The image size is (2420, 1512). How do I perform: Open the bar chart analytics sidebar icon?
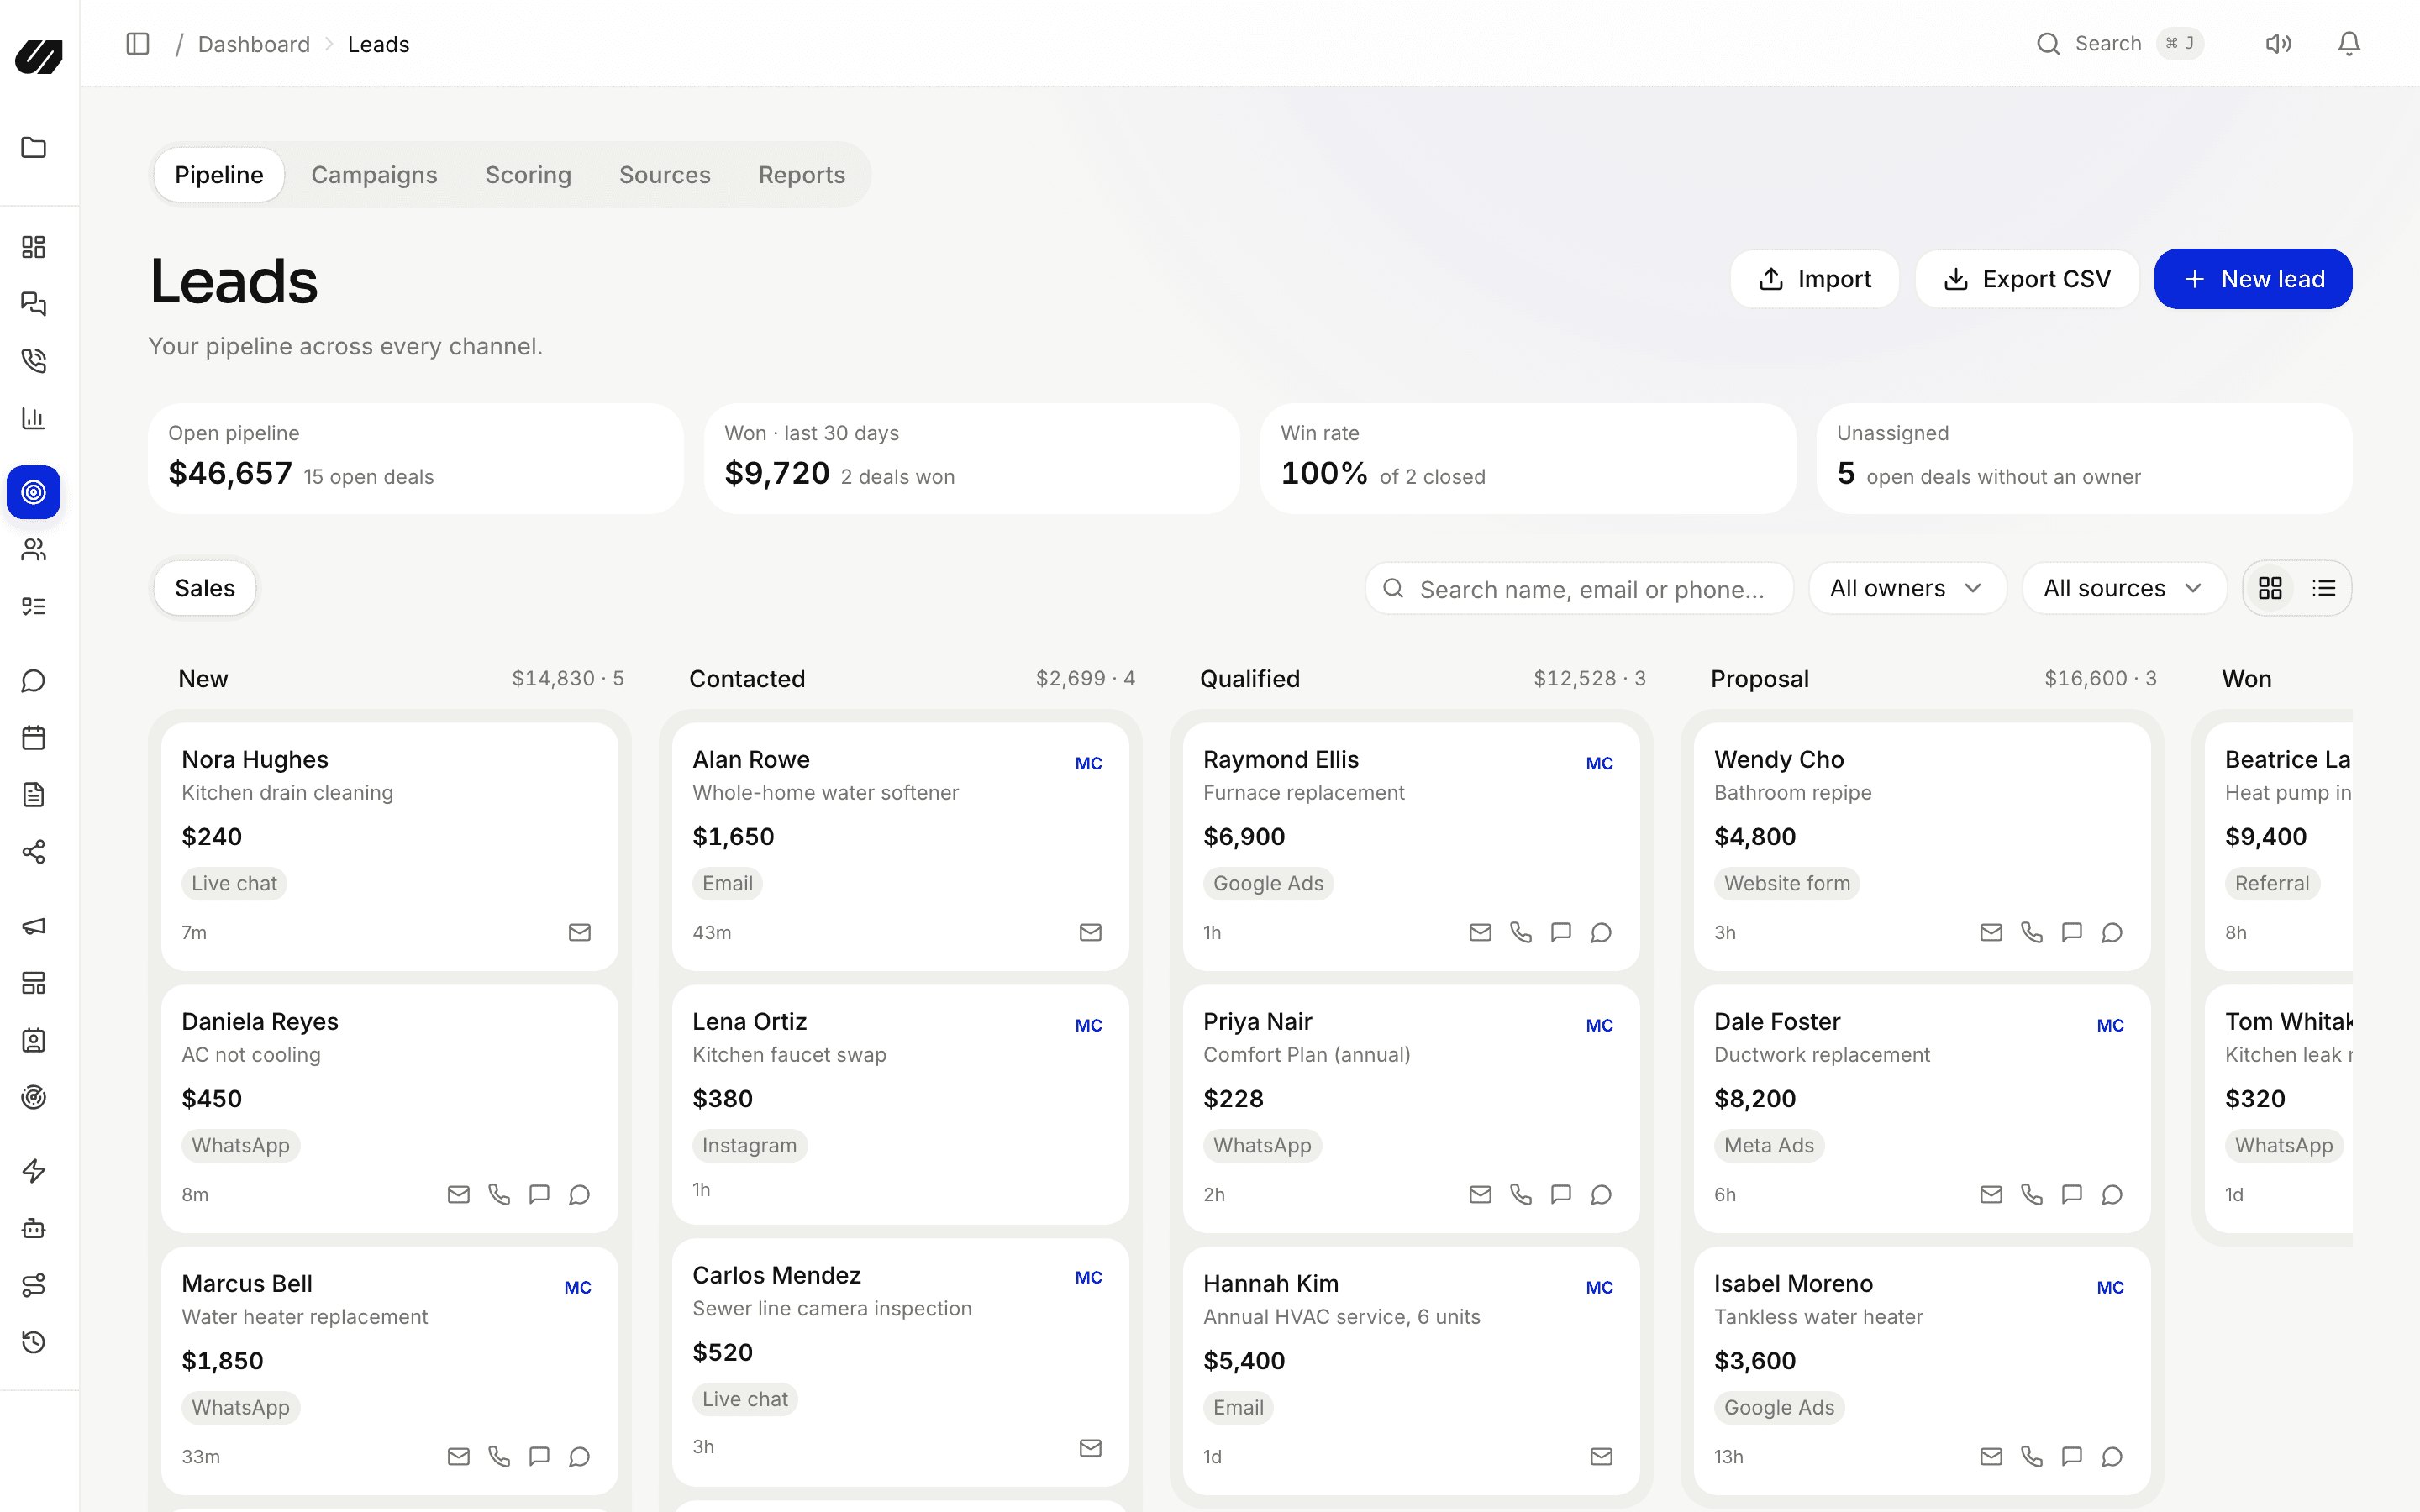34,418
